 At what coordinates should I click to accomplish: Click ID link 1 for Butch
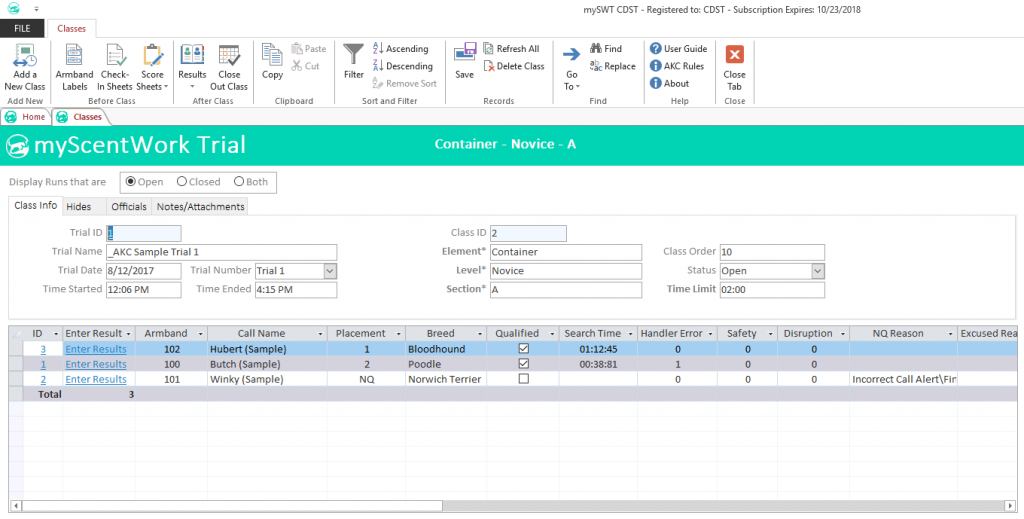(43, 364)
